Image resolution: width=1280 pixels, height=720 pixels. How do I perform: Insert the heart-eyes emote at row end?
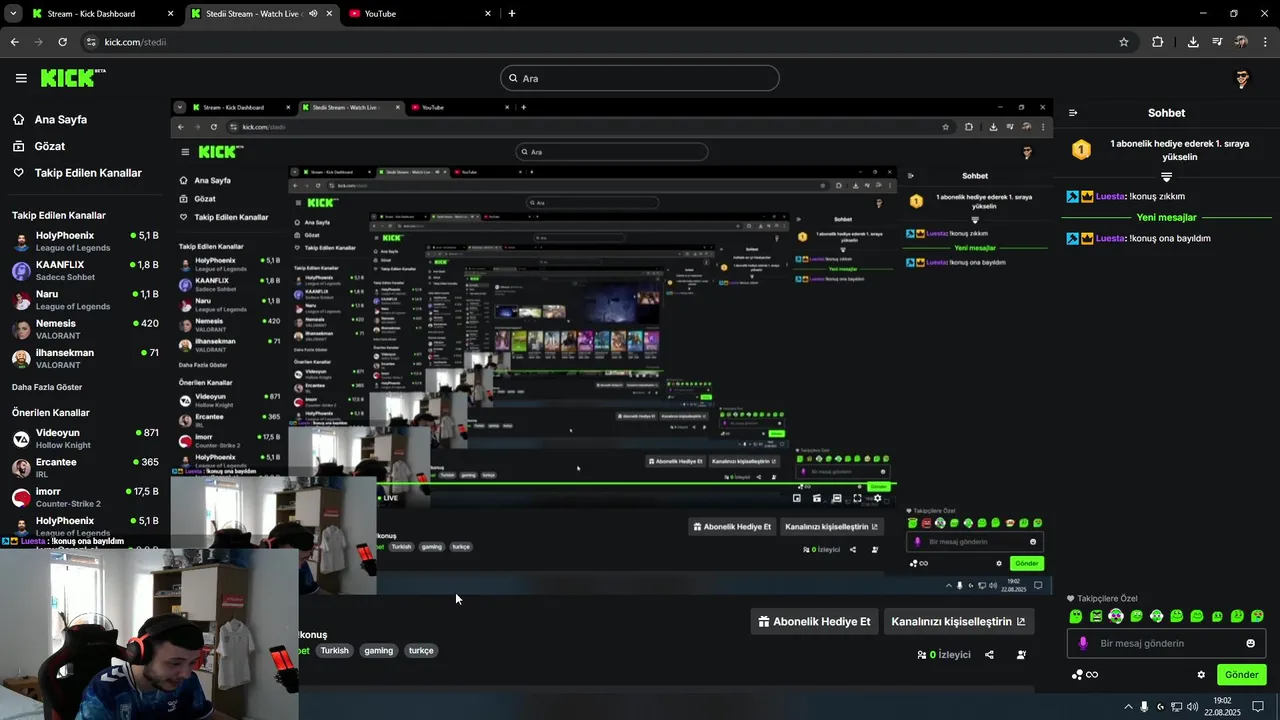click(1257, 616)
